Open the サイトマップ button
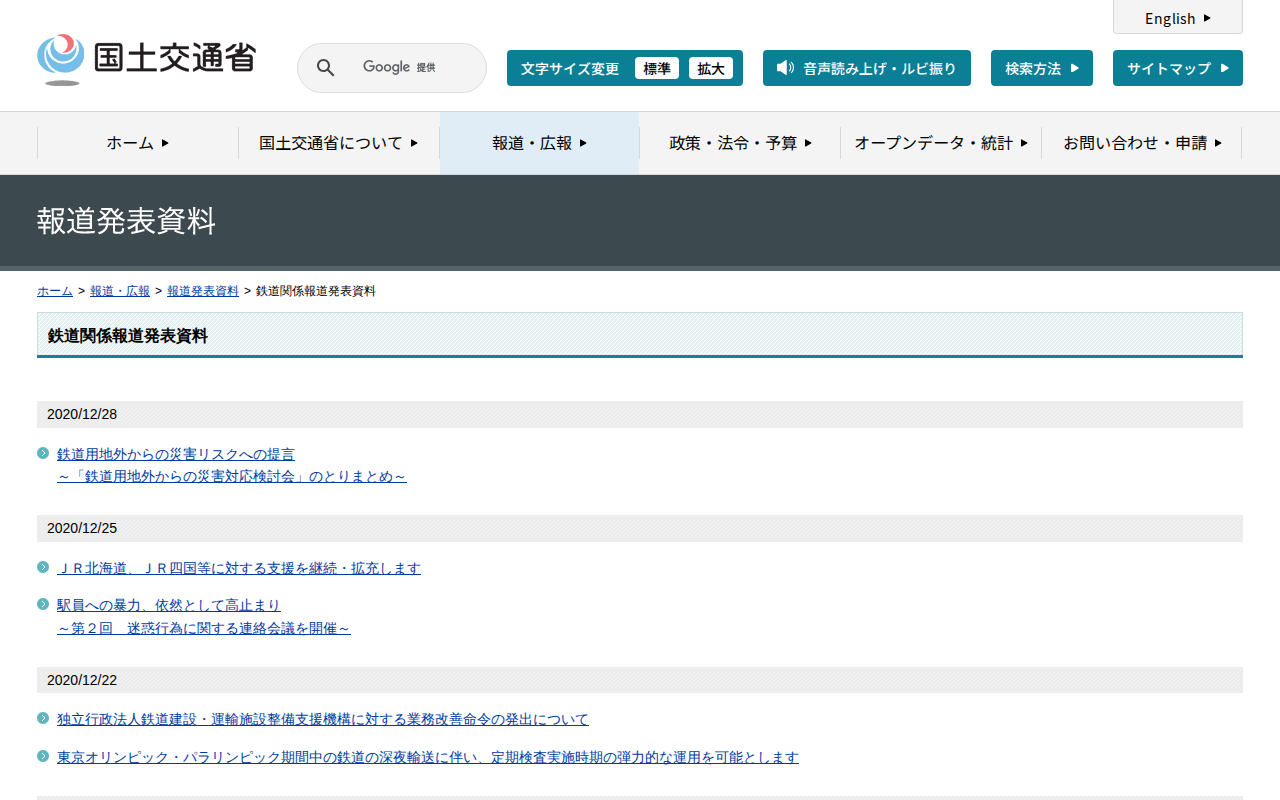Screen dimensions: 1280x800 [1177, 68]
